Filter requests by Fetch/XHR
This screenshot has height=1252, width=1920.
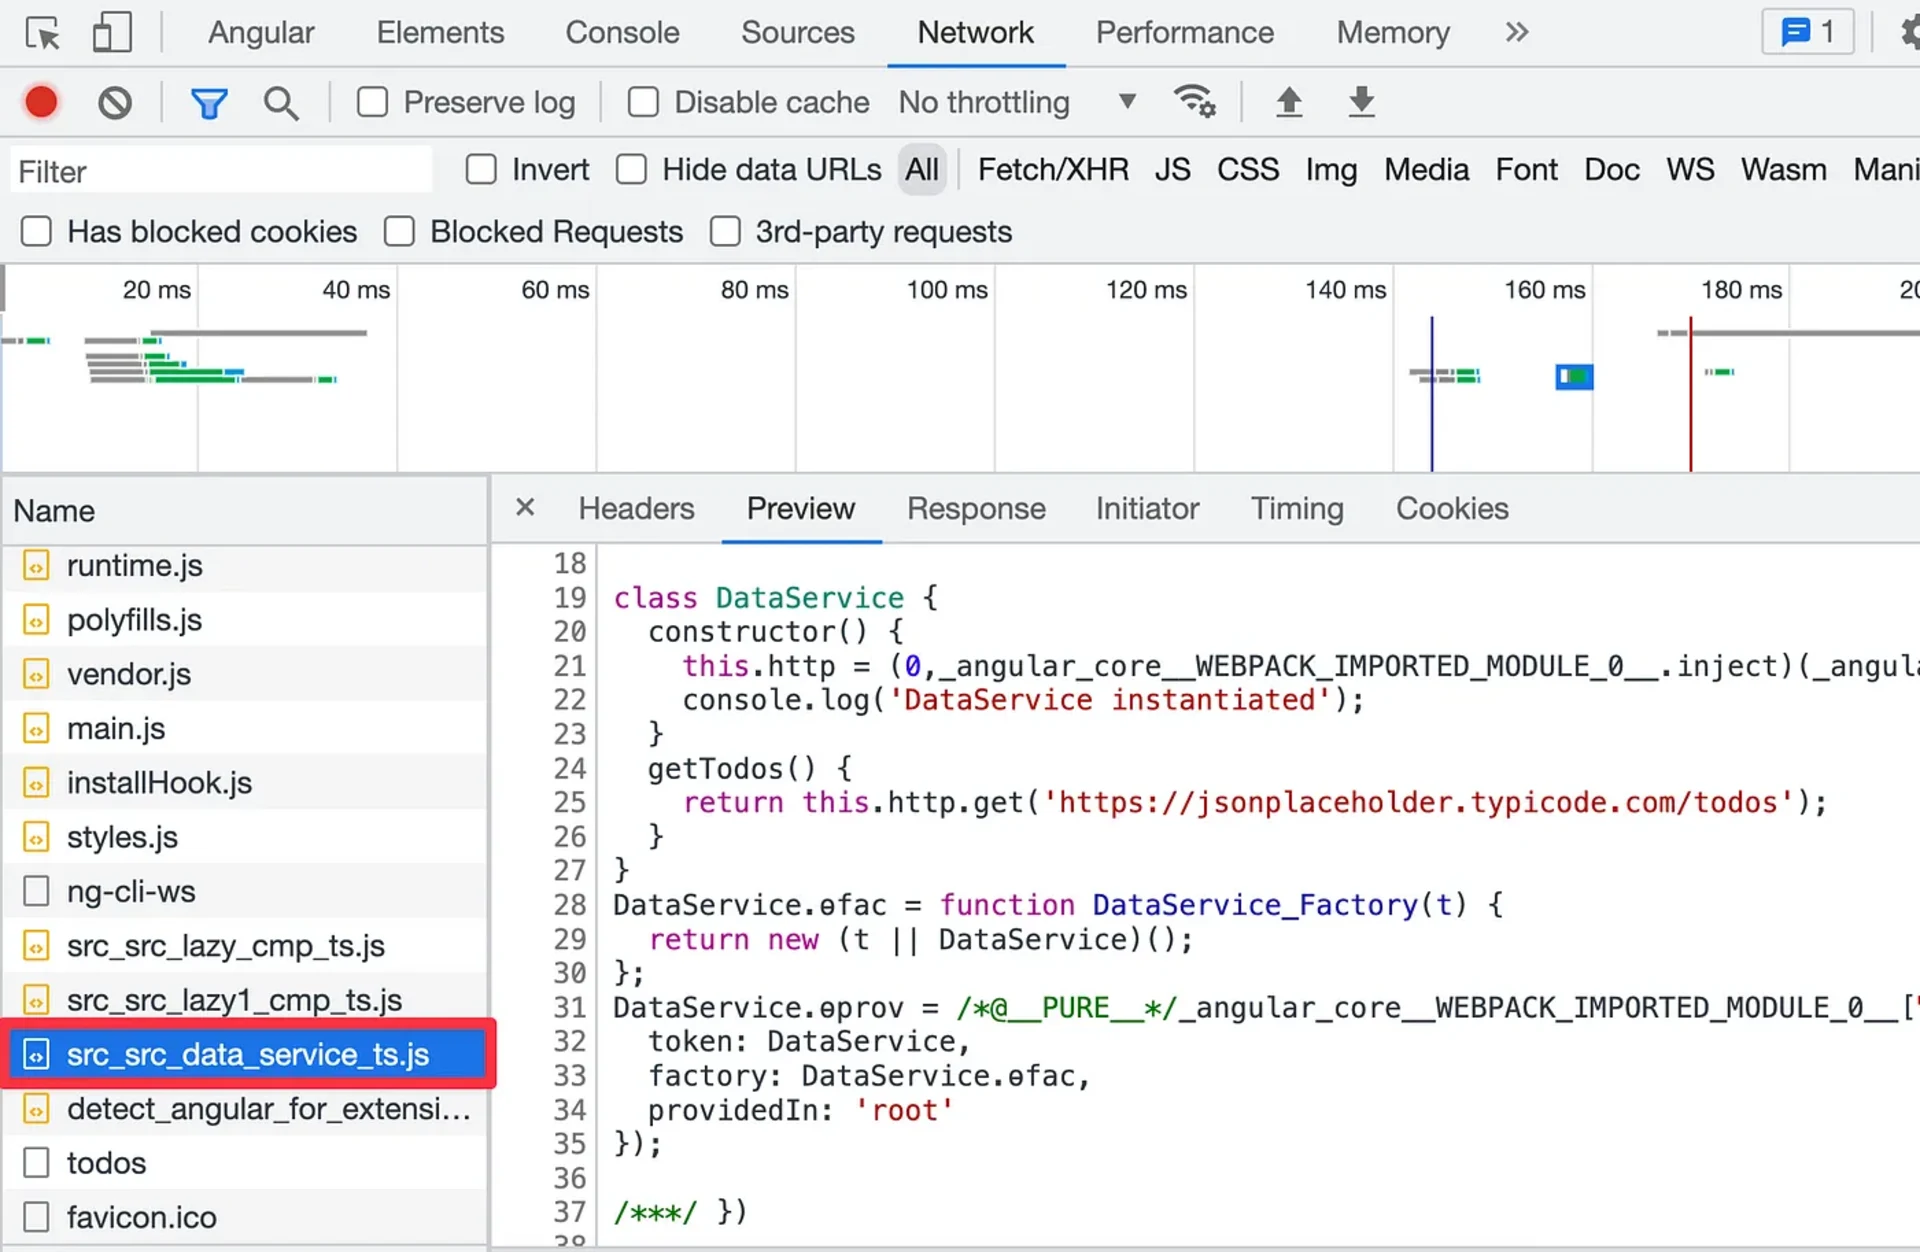point(1052,170)
